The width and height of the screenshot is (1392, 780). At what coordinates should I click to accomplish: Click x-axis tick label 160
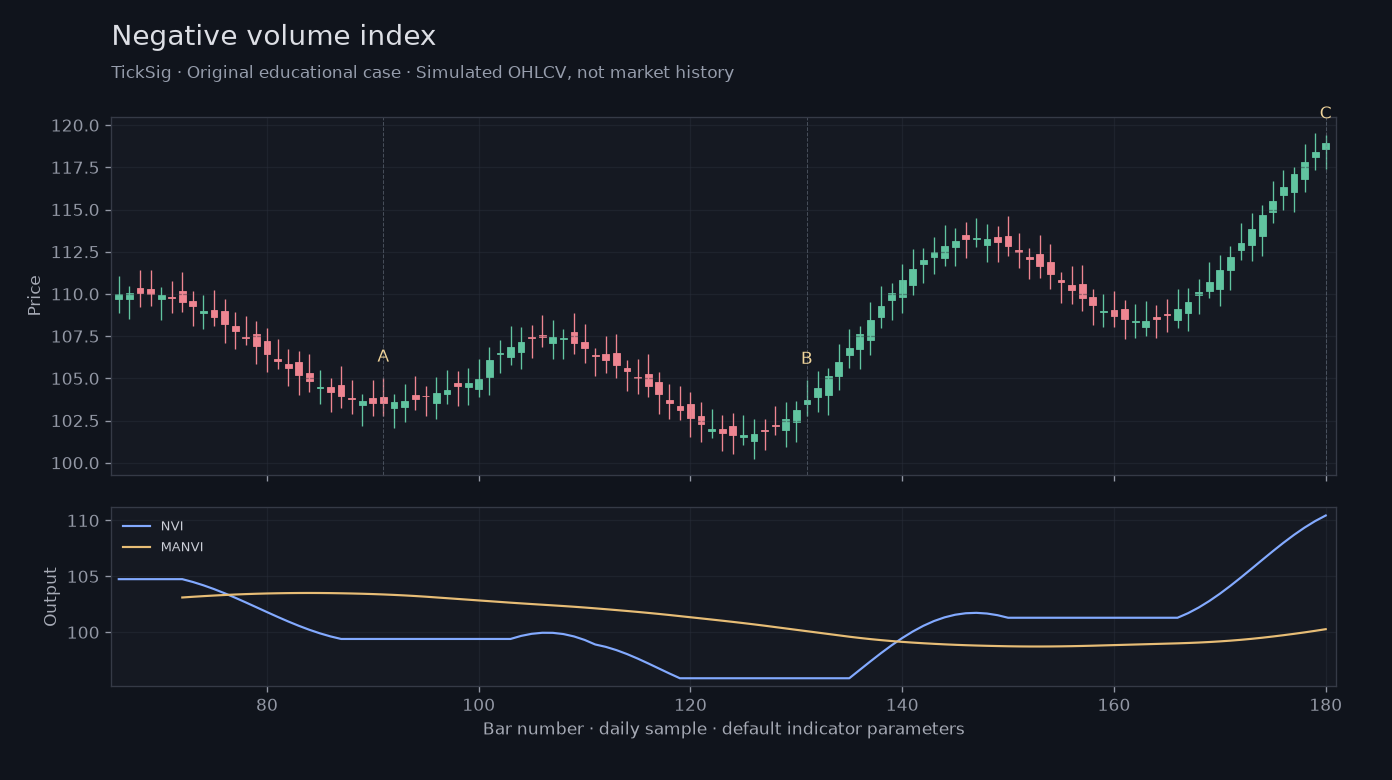point(1114,703)
